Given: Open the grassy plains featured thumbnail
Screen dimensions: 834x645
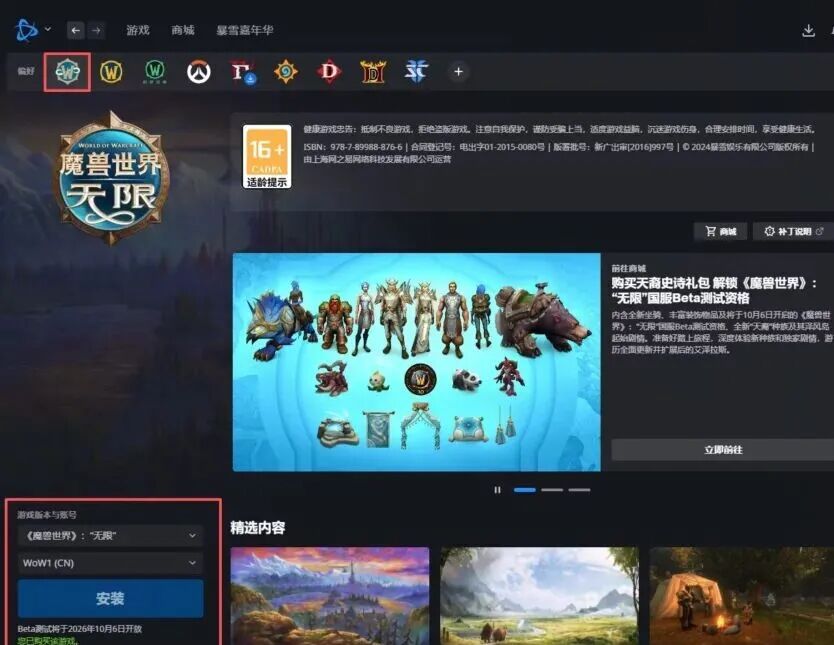Looking at the screenshot, I should coord(539,596).
